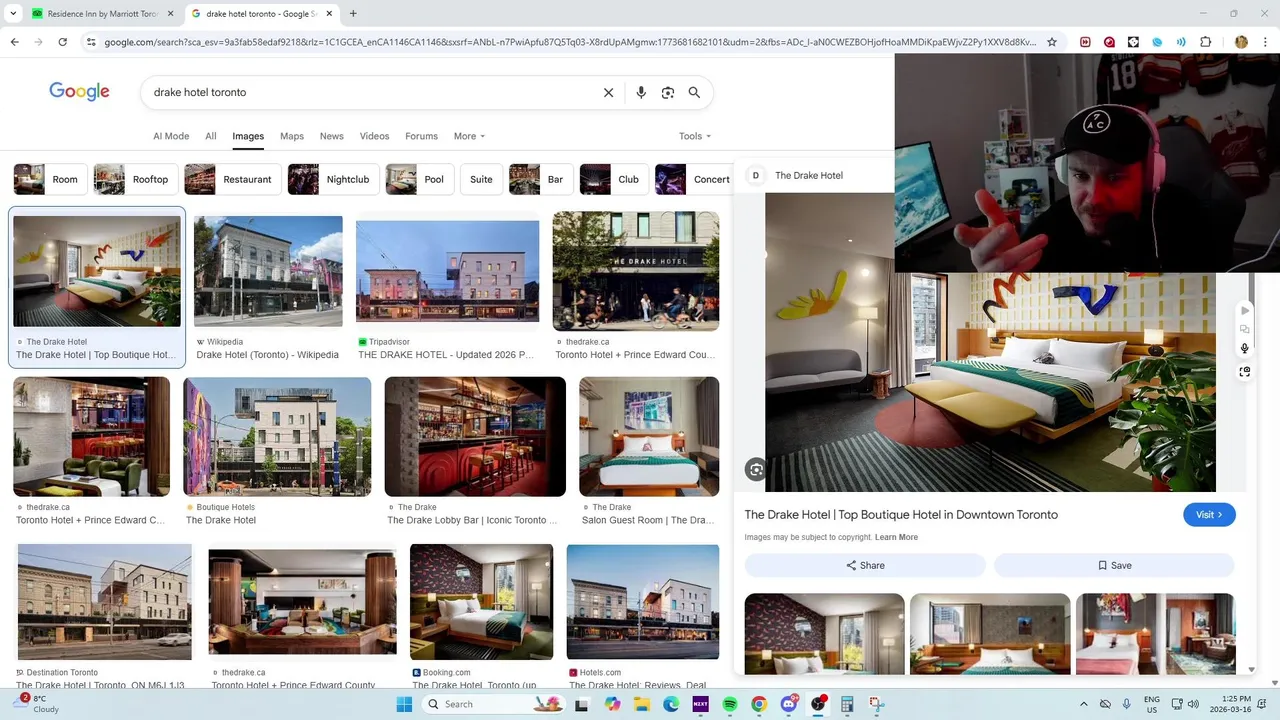Expand the More search categories dropdown
This screenshot has width=1280, height=720.
[469, 136]
